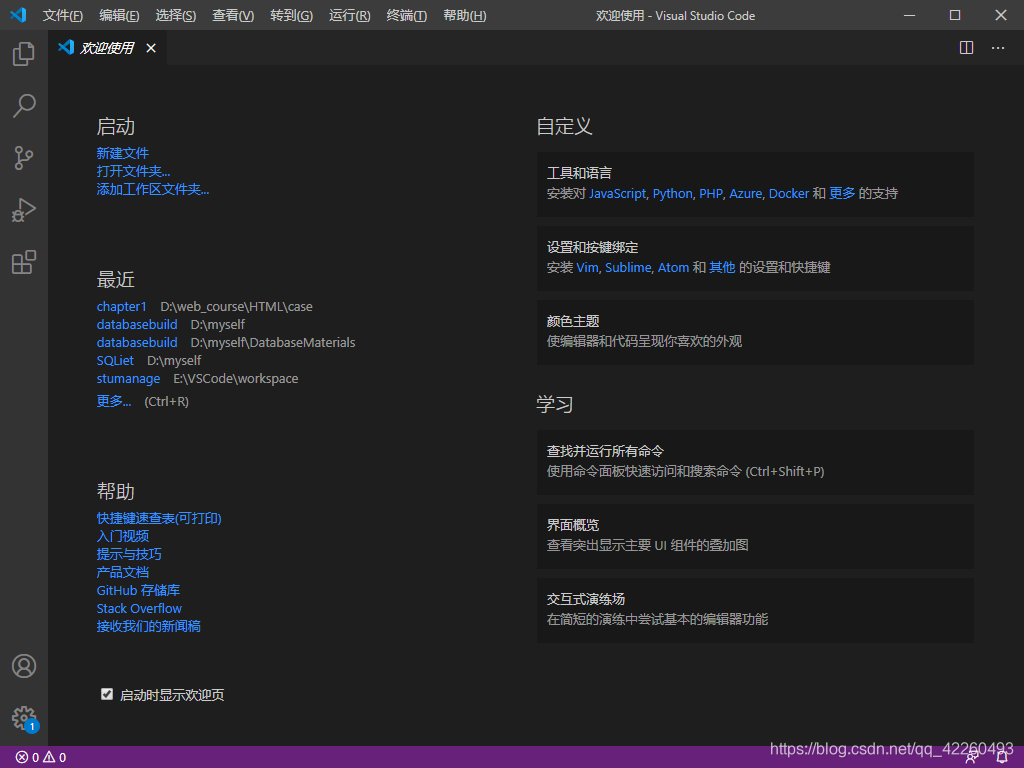Open the notifications bell in the status bar
Screen dimensions: 1024x768
(x=1002, y=758)
